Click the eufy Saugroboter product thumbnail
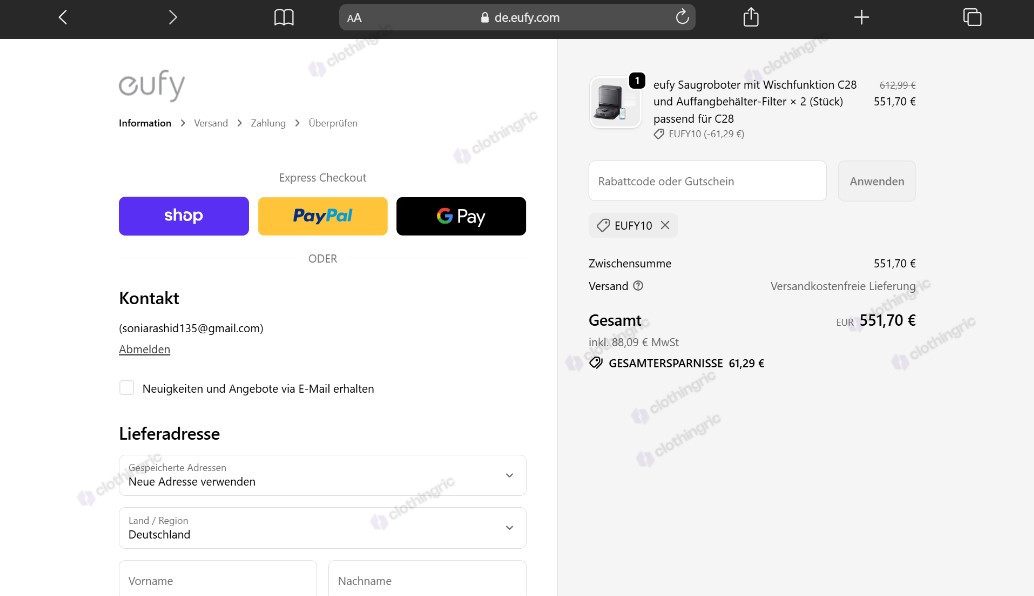This screenshot has width=1034, height=596. point(615,102)
